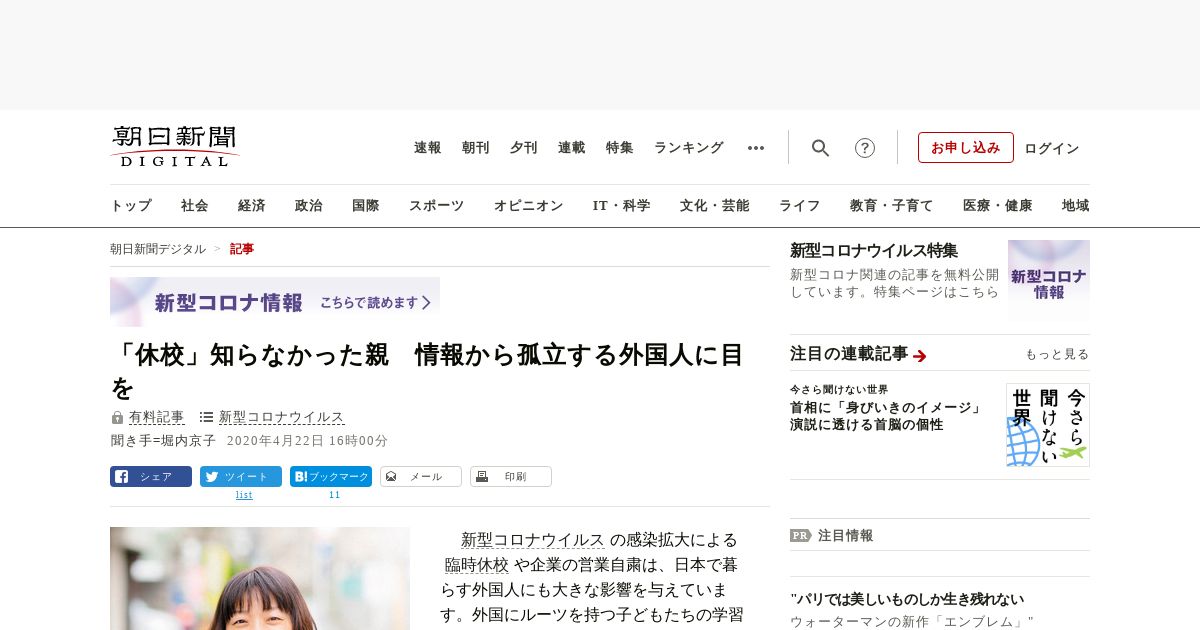This screenshot has width=1200, height=630.
Task: Go to the IT・科学 section
Action: tap(622, 206)
